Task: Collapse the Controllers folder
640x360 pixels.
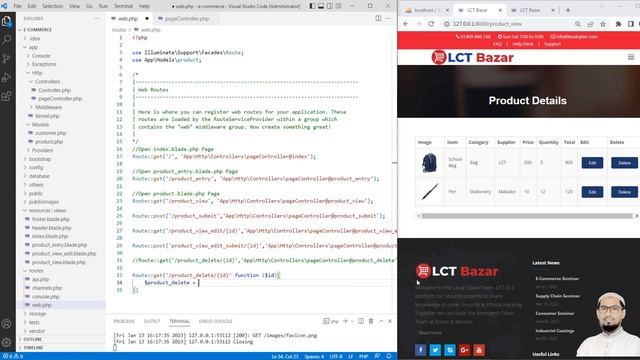Action: (x=47, y=82)
